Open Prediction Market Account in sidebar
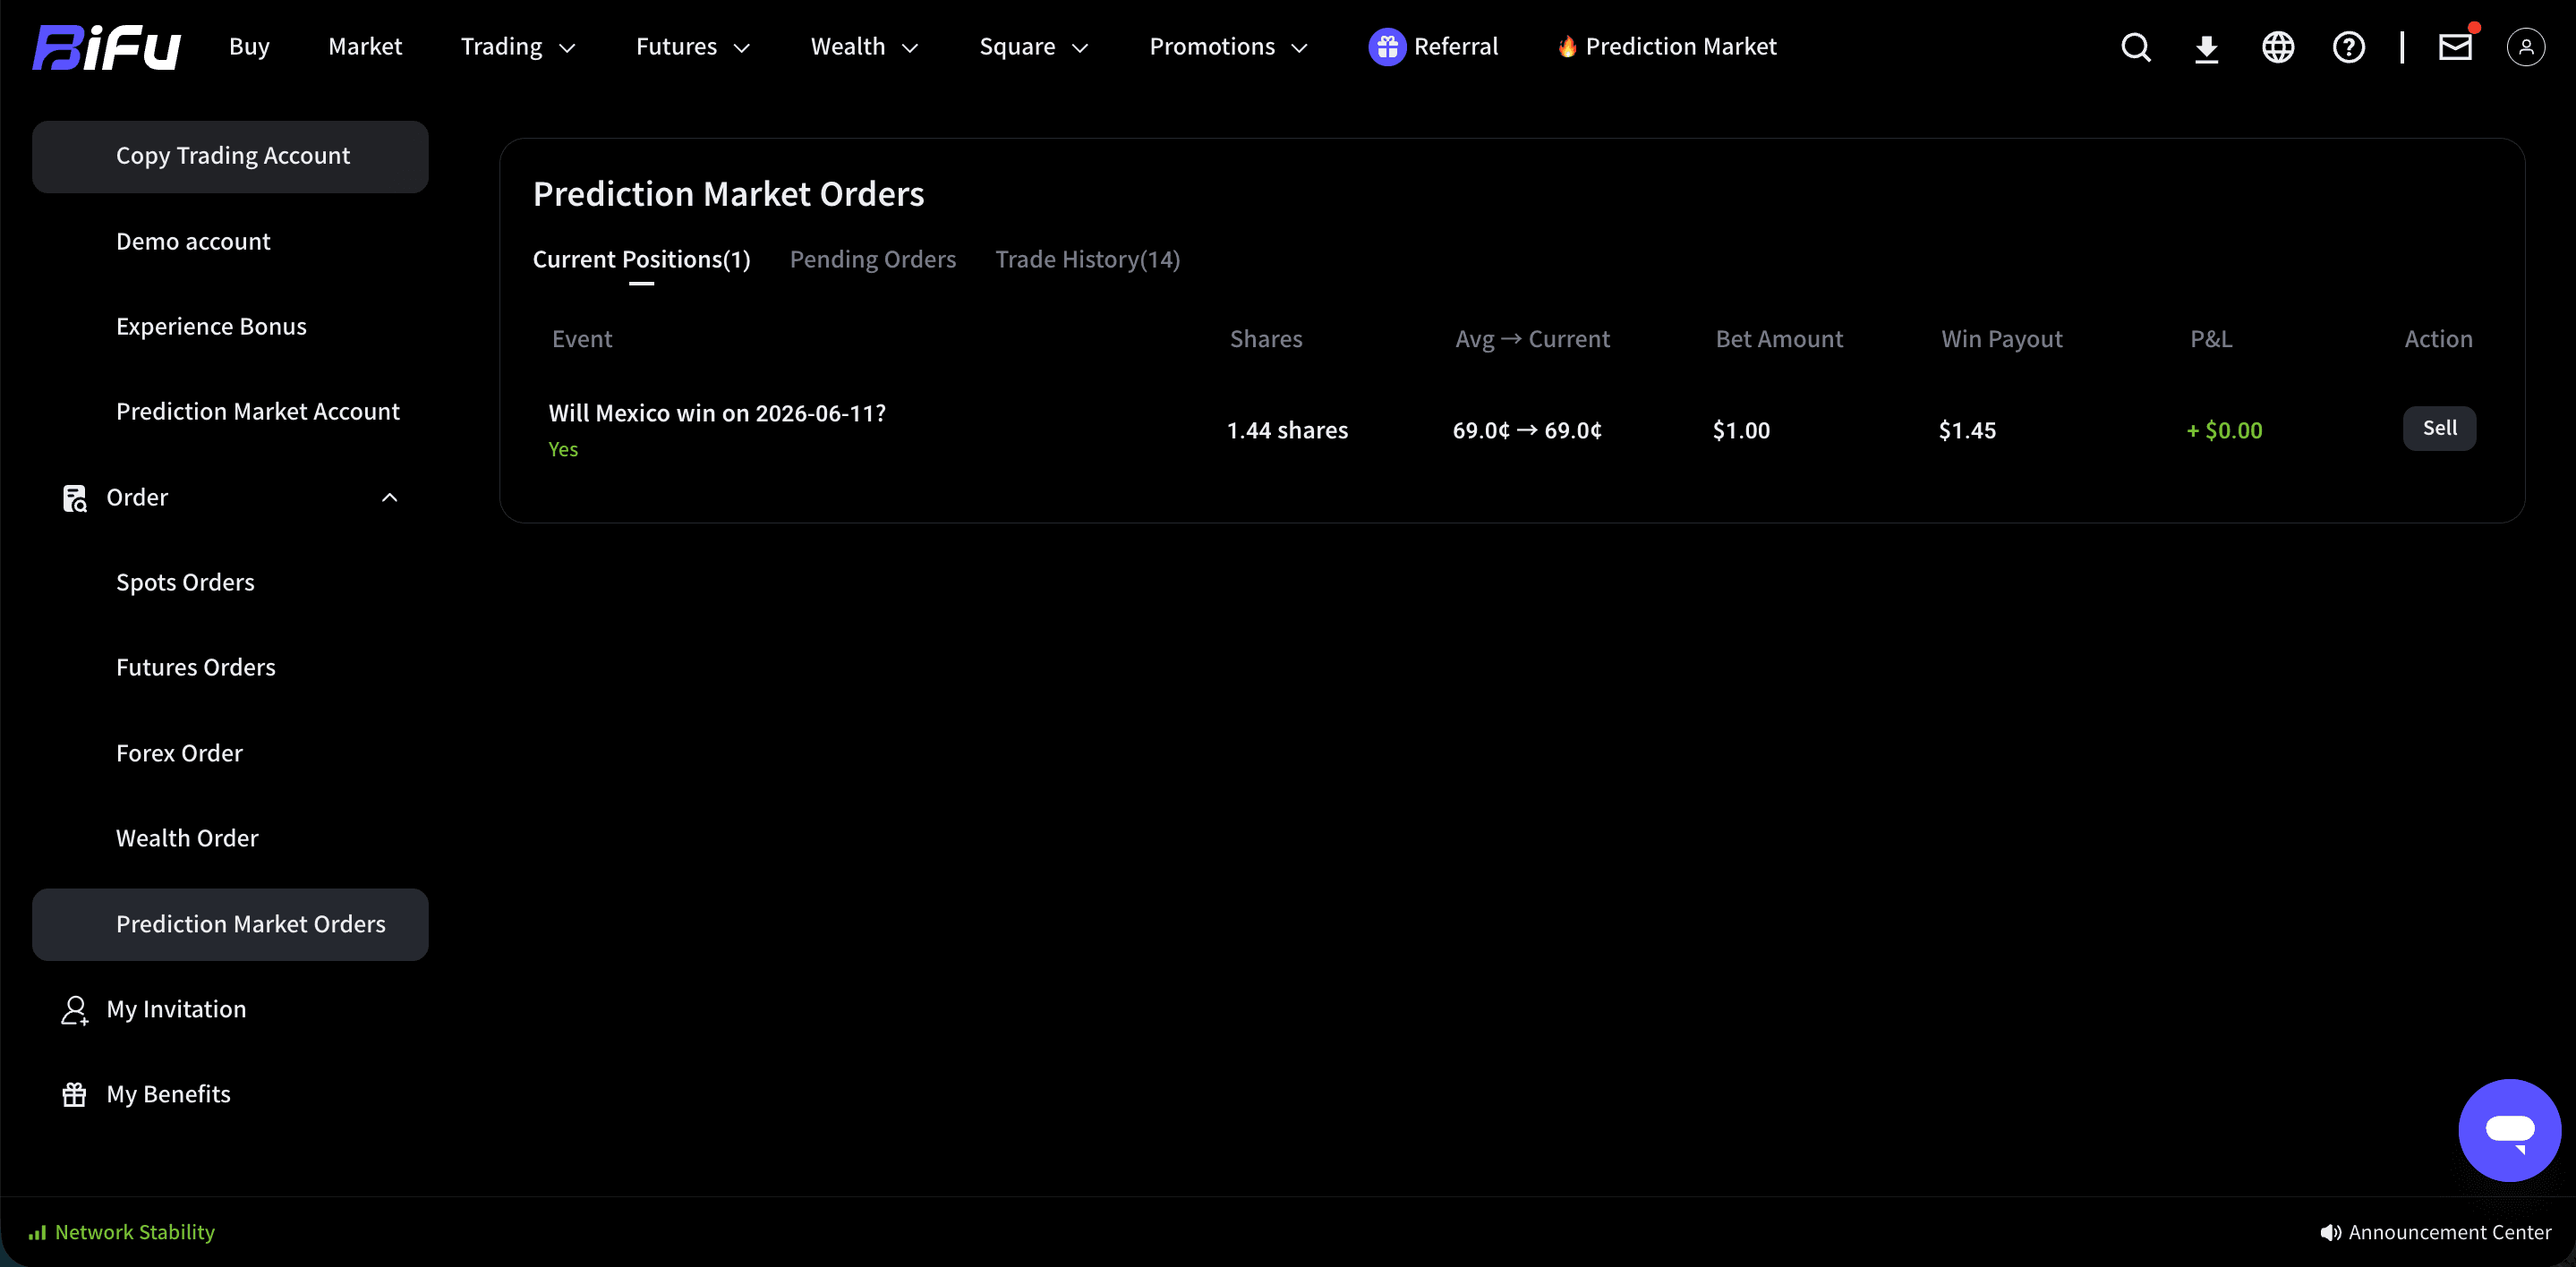The height and width of the screenshot is (1267, 2576). click(x=257, y=412)
